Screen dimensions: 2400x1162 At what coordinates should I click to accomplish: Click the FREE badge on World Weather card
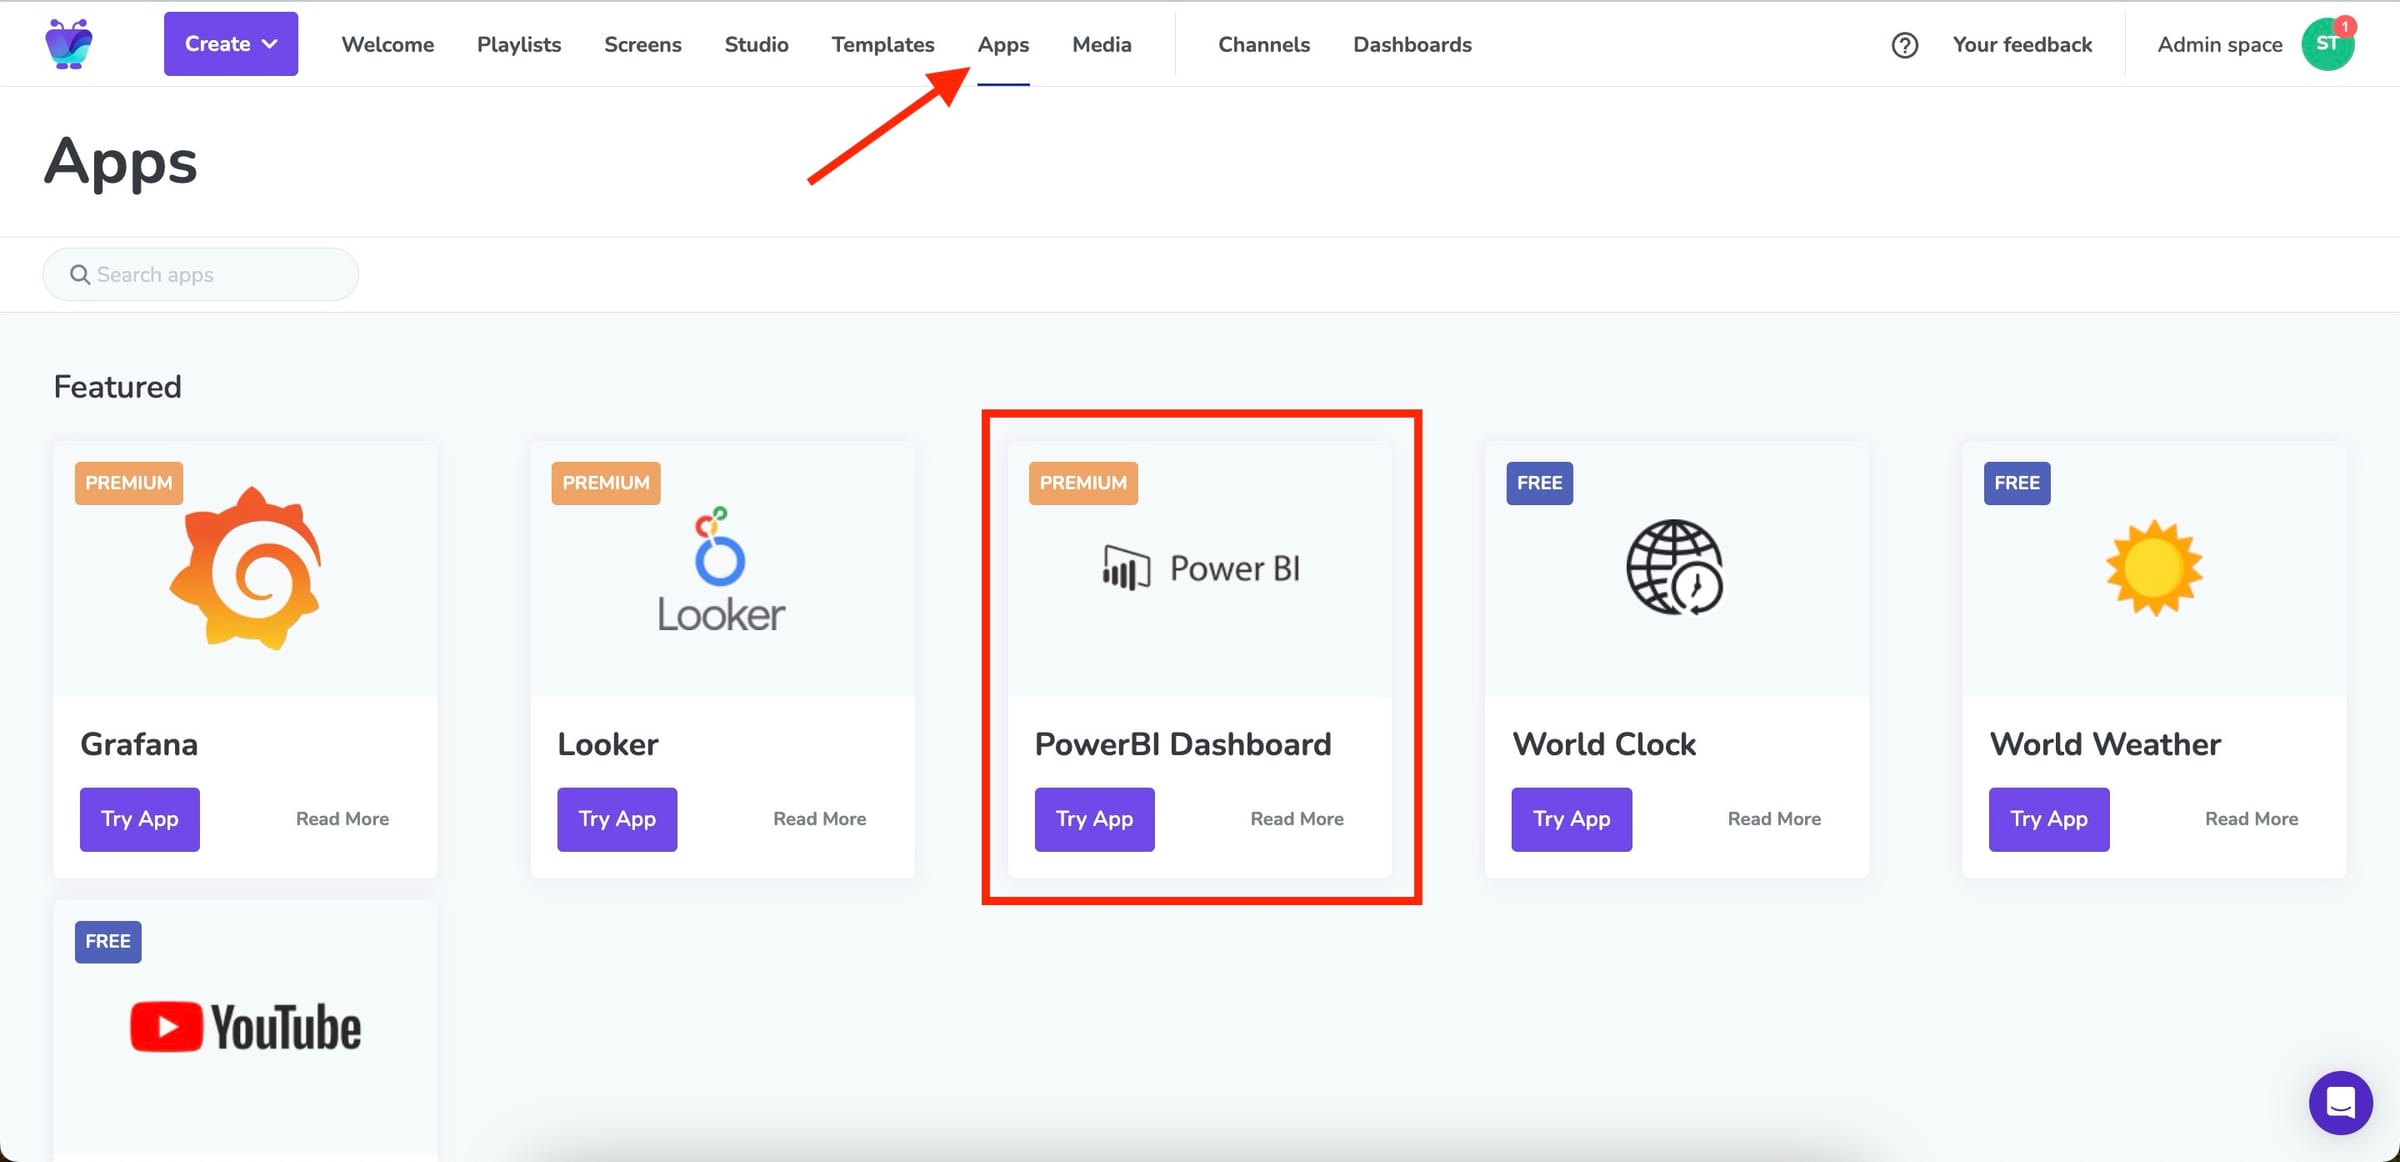[x=2017, y=483]
